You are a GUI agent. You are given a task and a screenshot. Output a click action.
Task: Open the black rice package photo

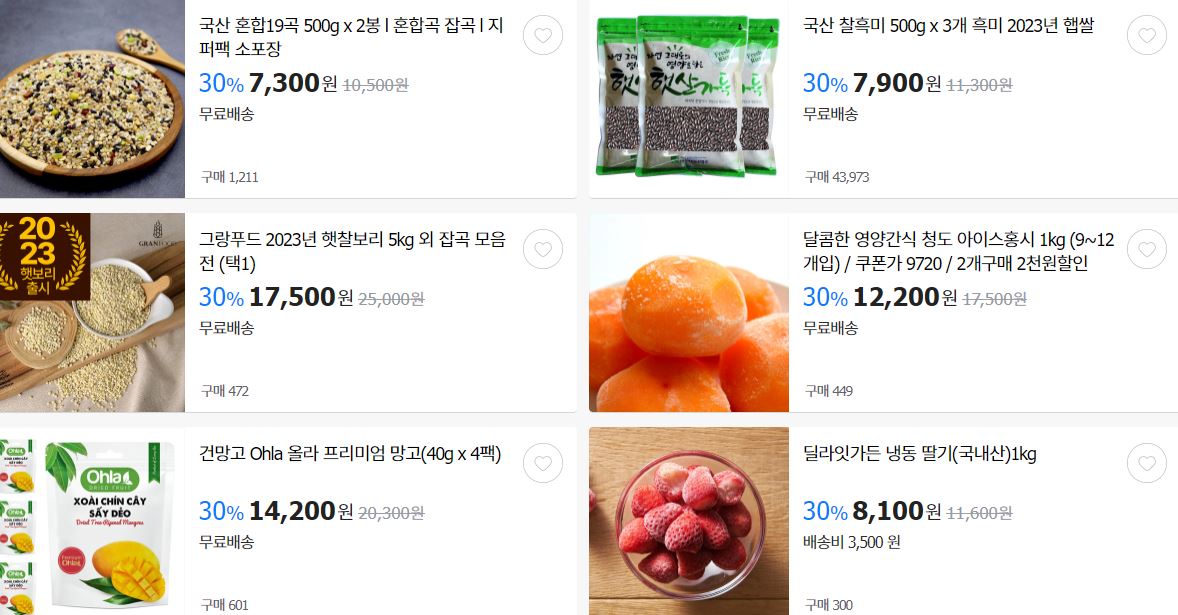[688, 98]
